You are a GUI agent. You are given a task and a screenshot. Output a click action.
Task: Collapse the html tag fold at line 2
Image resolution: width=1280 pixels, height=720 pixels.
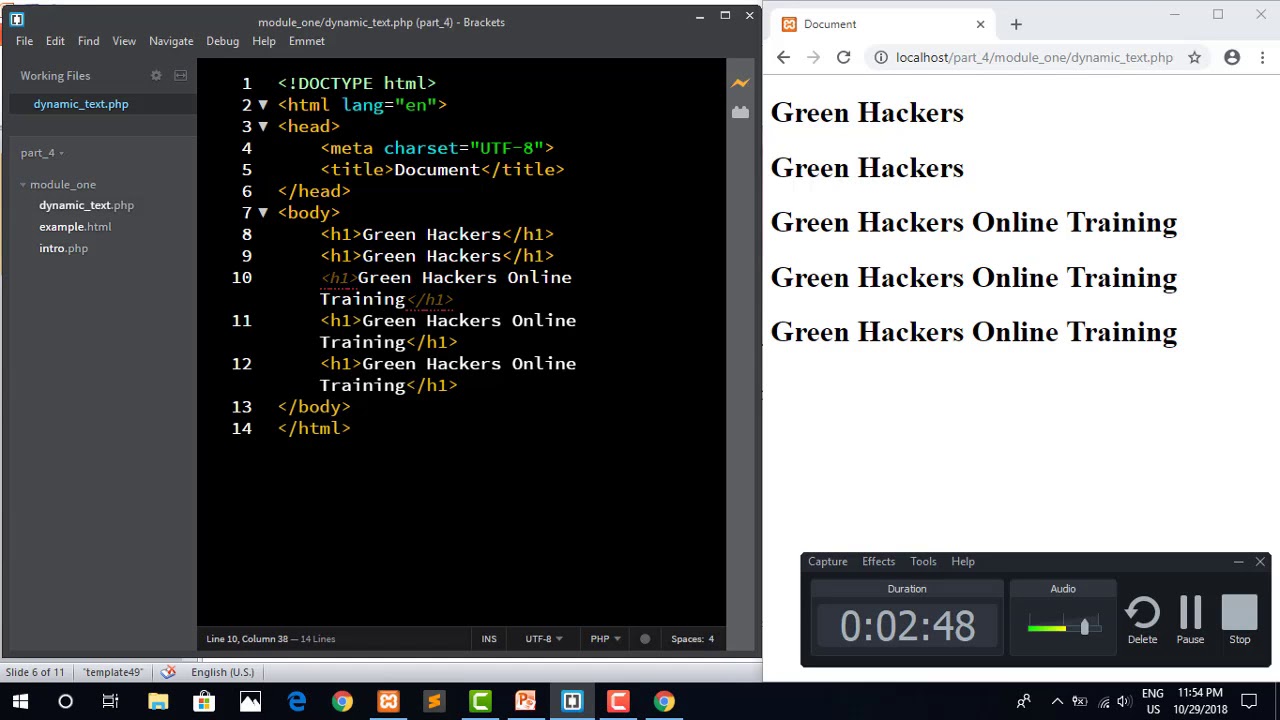tap(263, 105)
